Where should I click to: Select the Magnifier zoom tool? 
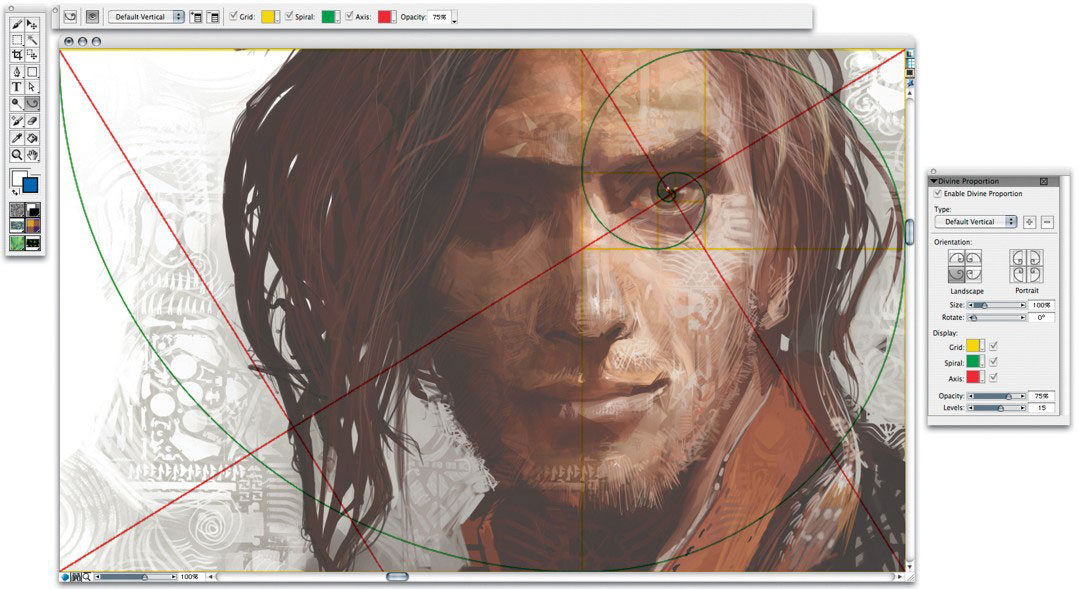click(x=17, y=155)
